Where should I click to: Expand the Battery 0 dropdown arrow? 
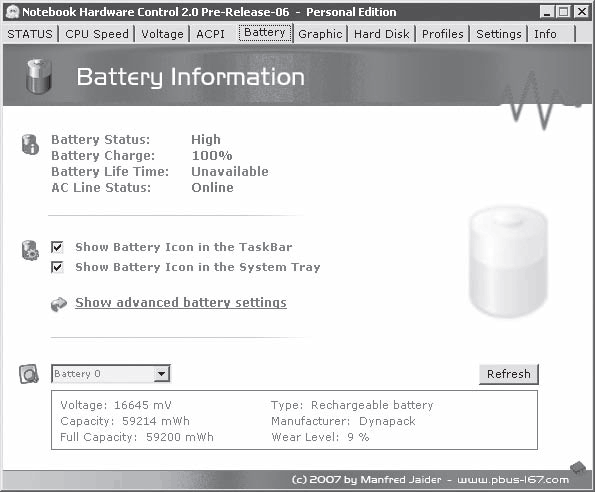[162, 374]
